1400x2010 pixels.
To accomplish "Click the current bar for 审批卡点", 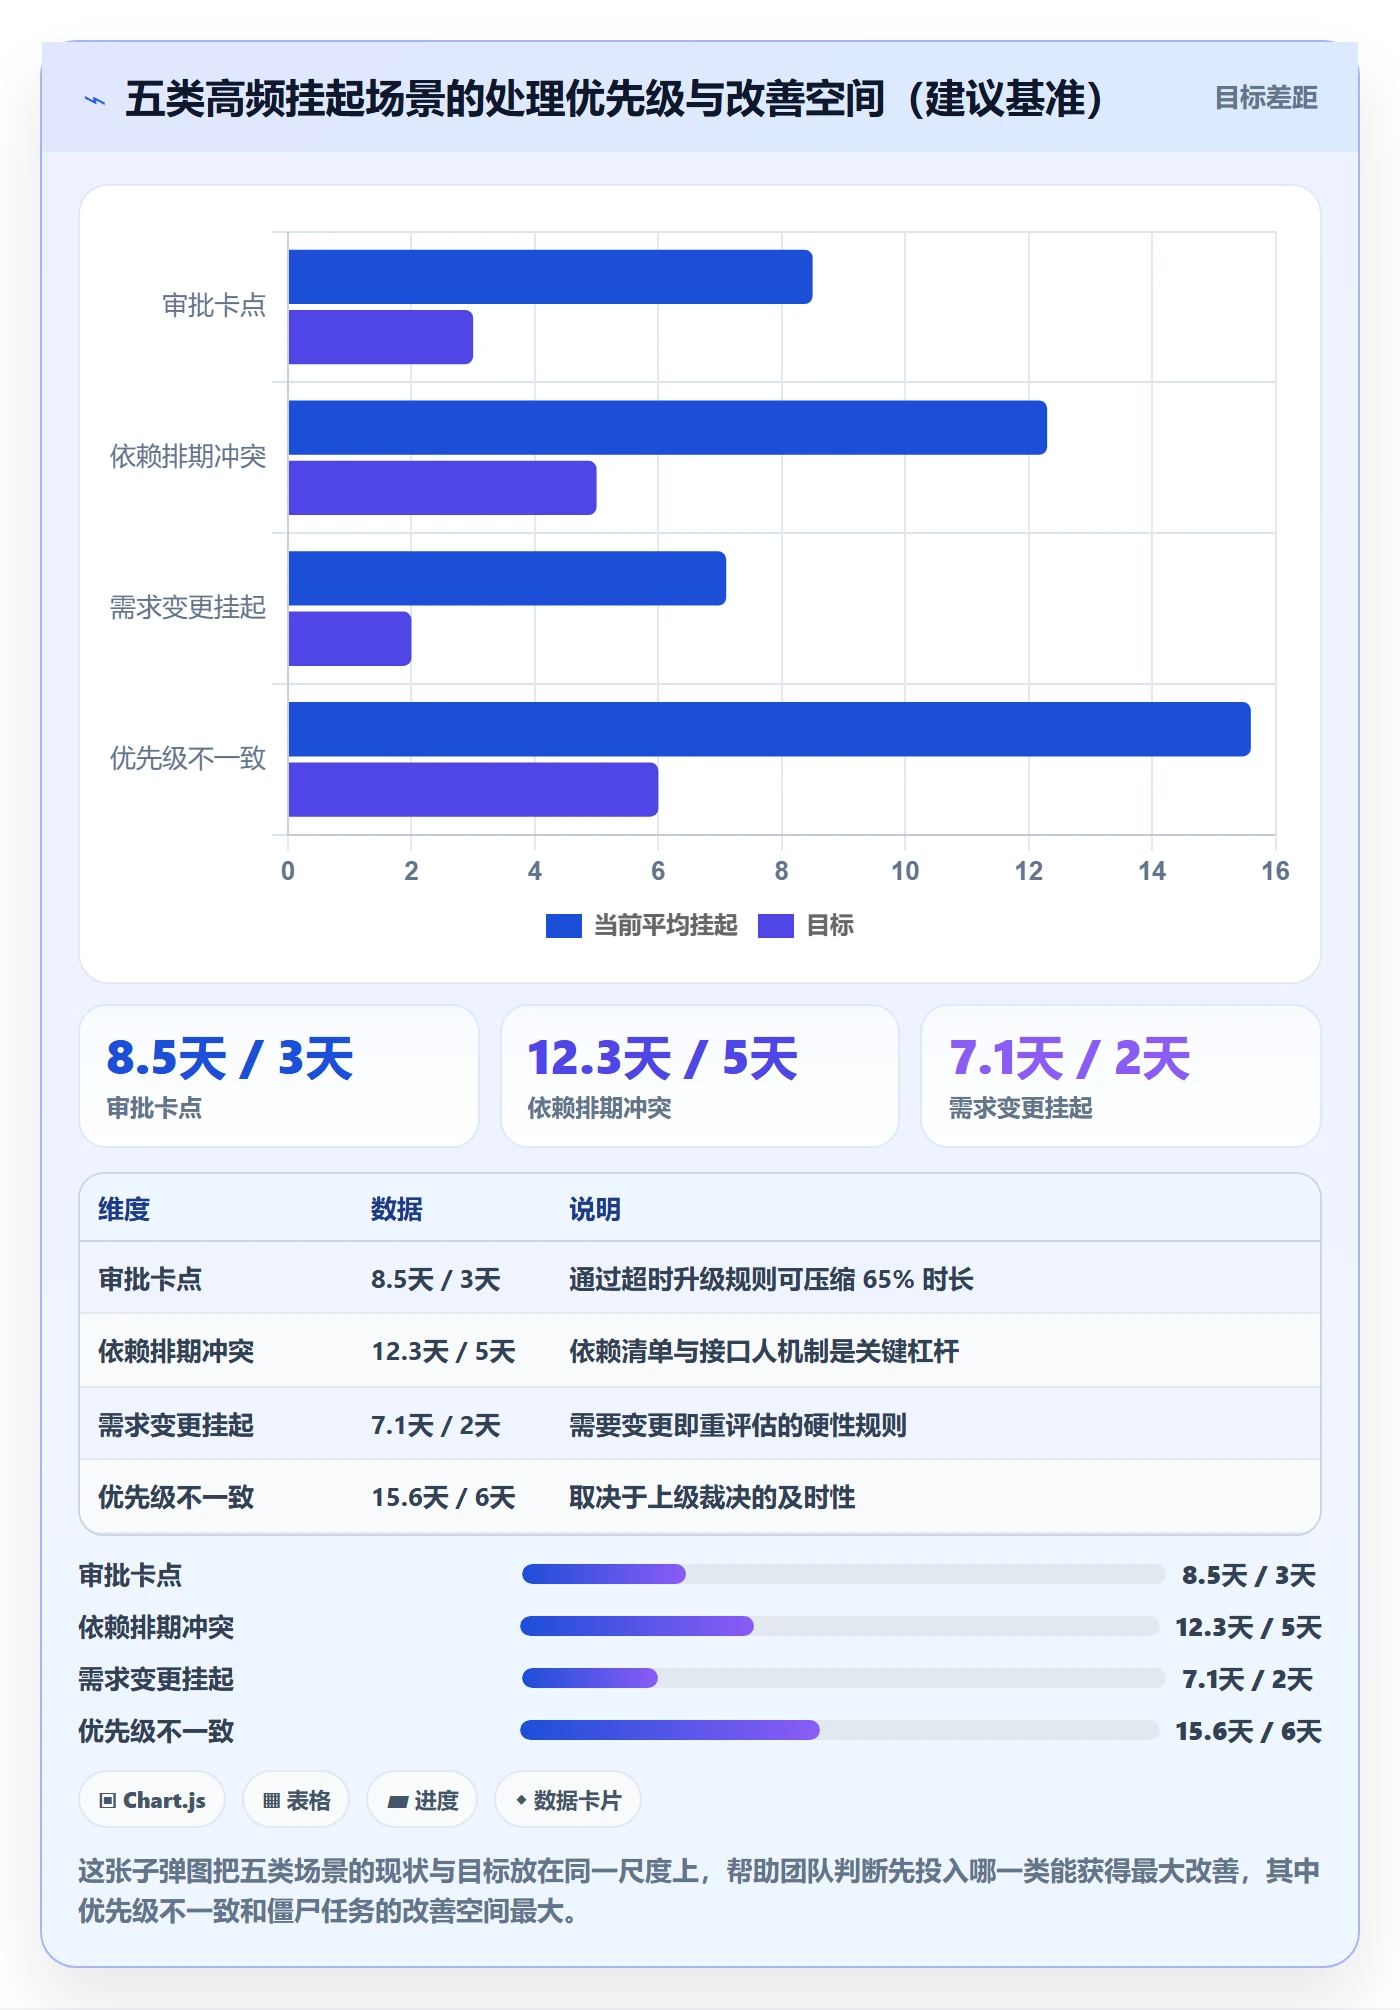I will 550,277.
